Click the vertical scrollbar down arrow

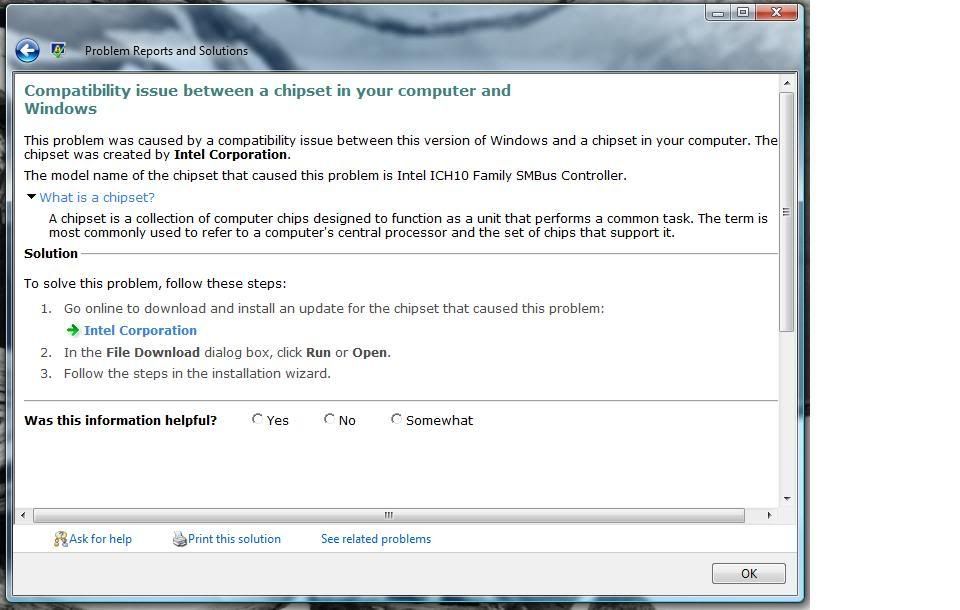(789, 498)
